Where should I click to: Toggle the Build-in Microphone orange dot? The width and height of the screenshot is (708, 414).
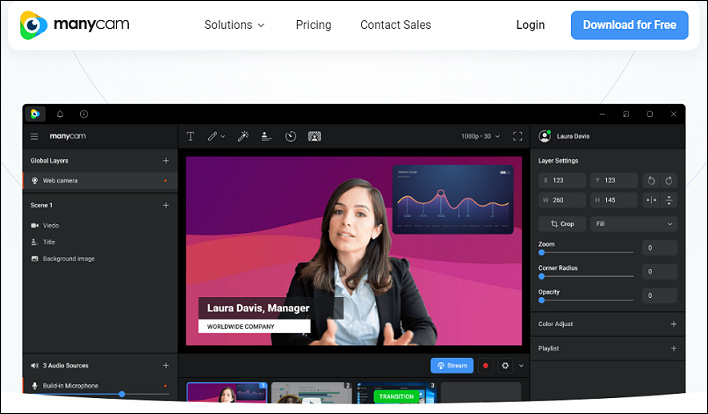pyautogui.click(x=165, y=386)
